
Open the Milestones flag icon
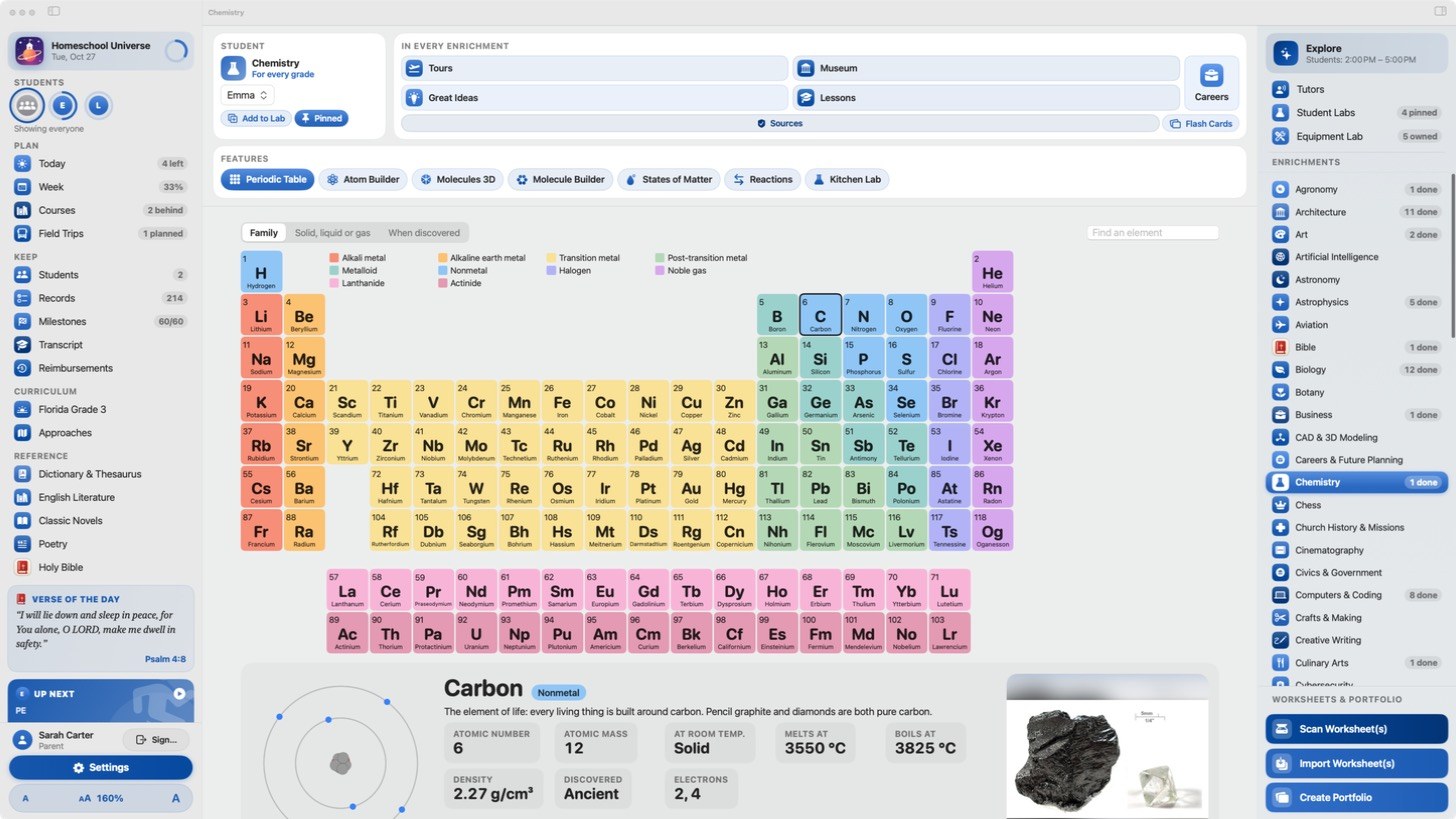click(x=22, y=321)
